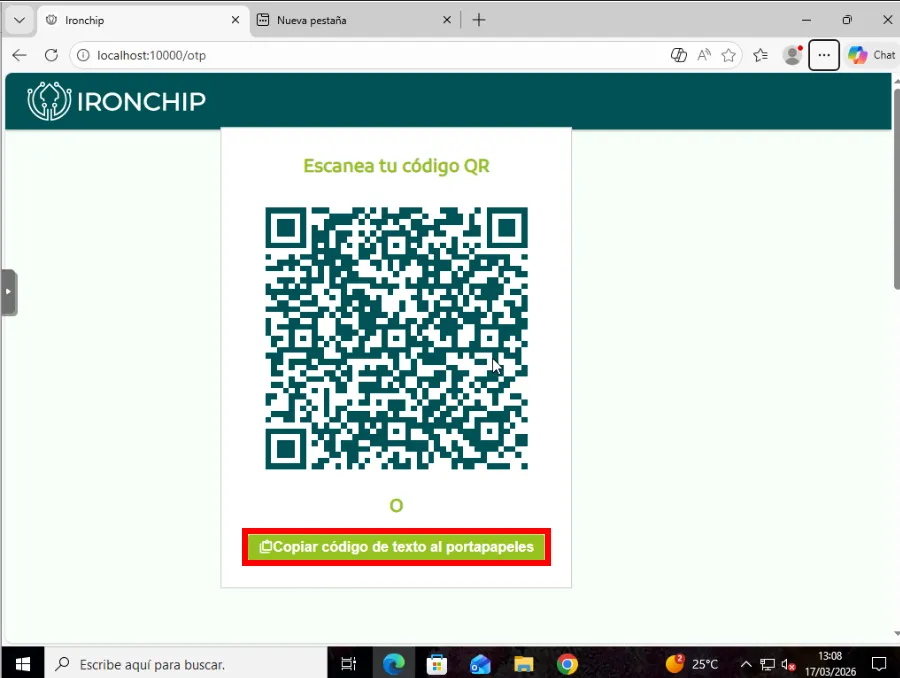Open the browser extensions icon beside Read aloud
The height and width of the screenshot is (678, 900).
tap(678, 55)
